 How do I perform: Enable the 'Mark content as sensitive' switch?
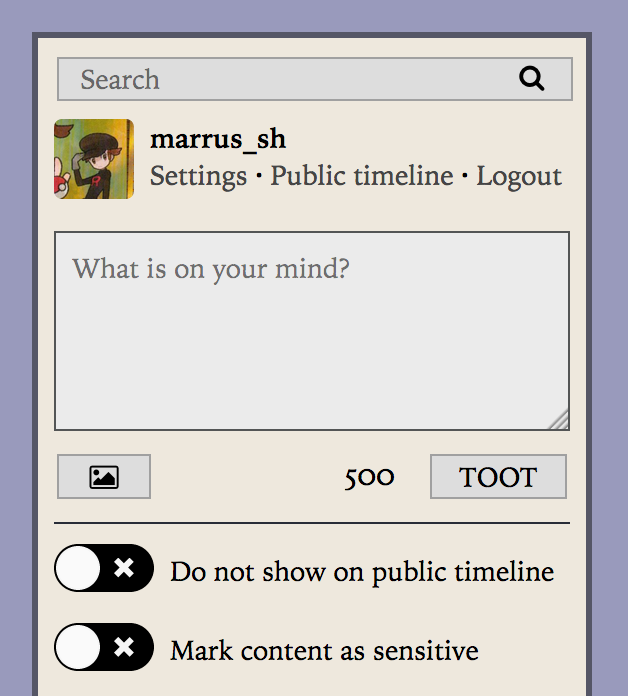pyautogui.click(x=104, y=647)
